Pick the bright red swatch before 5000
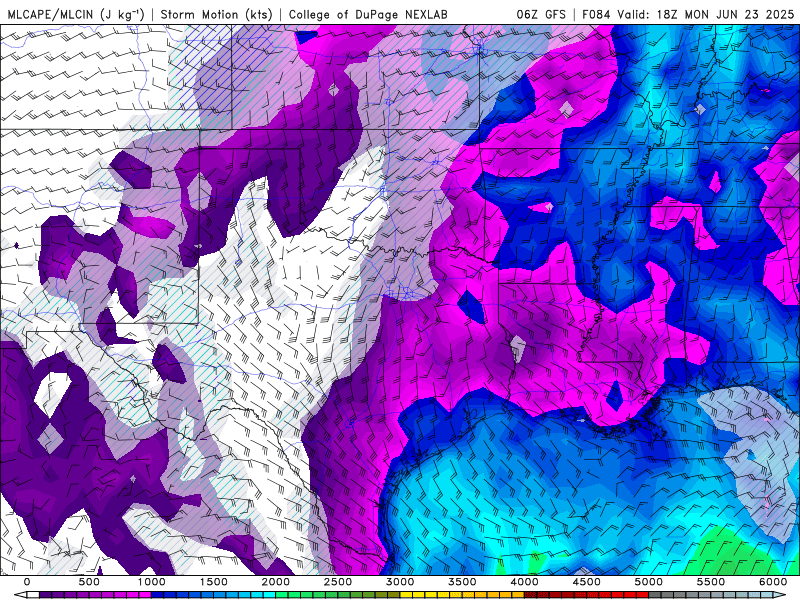Viewport: 800px width, 600px height. tap(642, 595)
